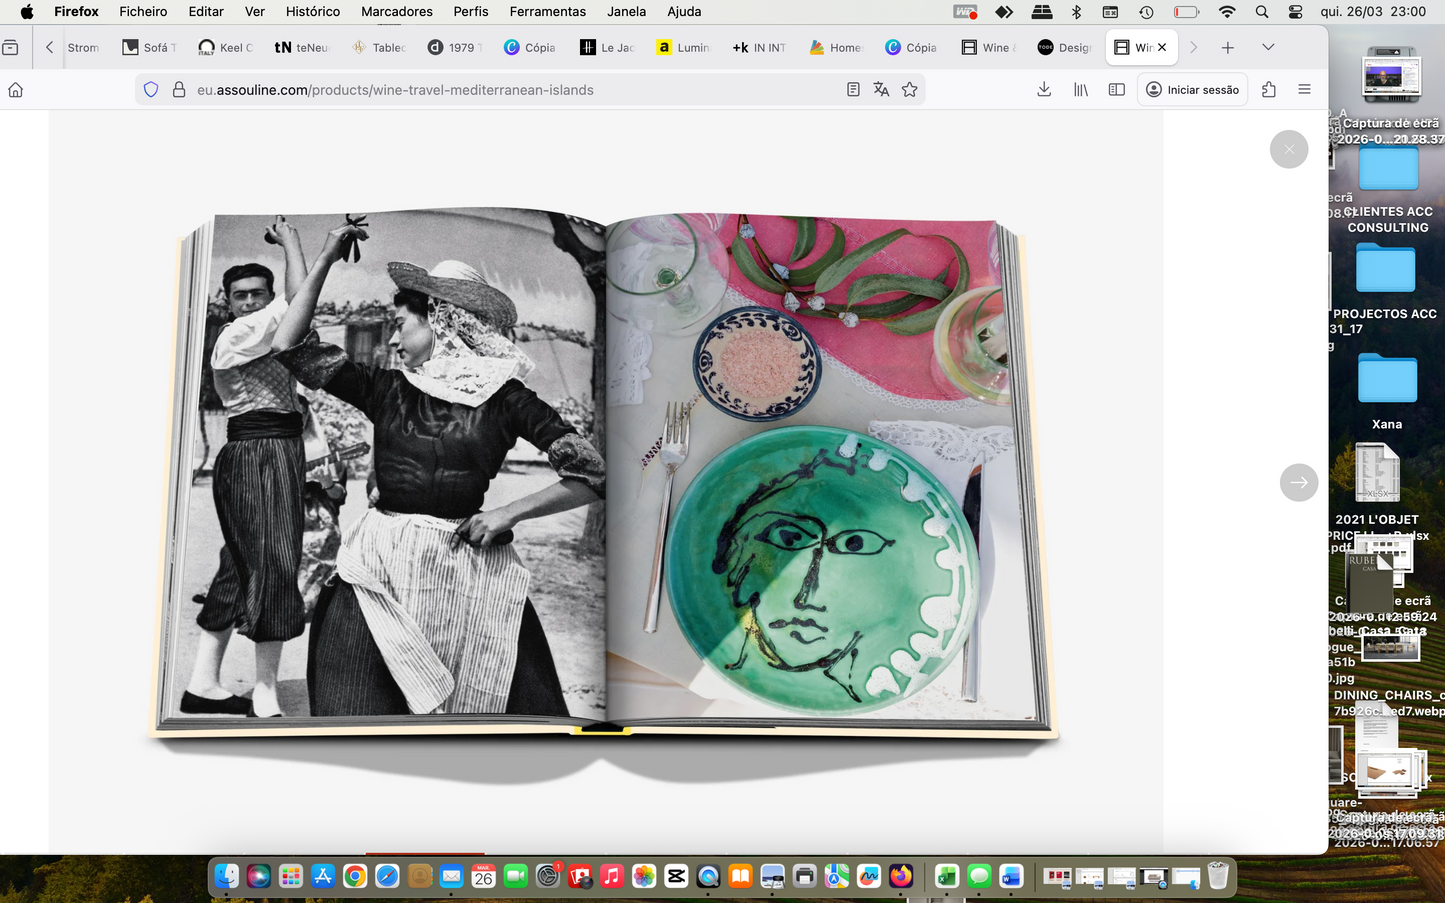Open Spotlight search in menu bar
The width and height of the screenshot is (1445, 903).
click(1262, 11)
